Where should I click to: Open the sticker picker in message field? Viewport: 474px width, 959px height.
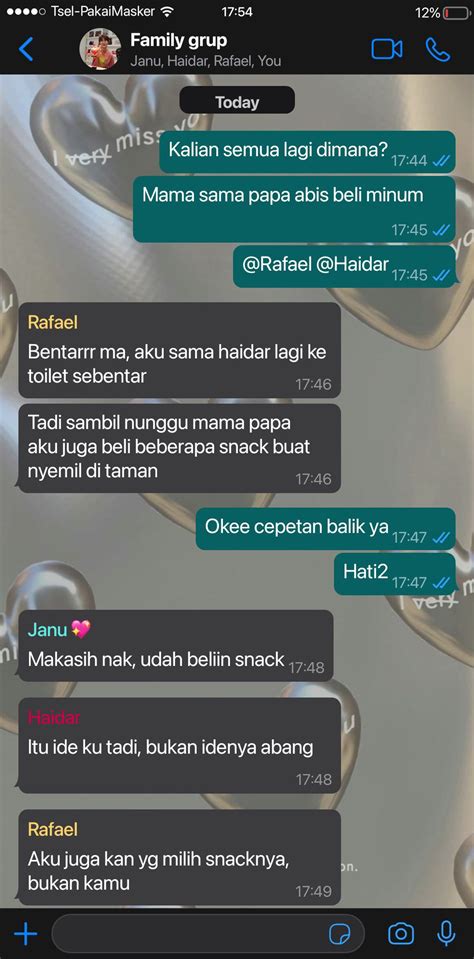[339, 934]
